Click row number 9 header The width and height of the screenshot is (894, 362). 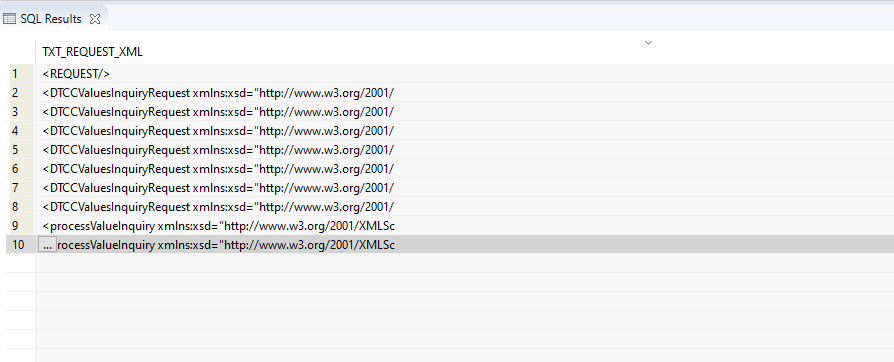pyautogui.click(x=21, y=226)
